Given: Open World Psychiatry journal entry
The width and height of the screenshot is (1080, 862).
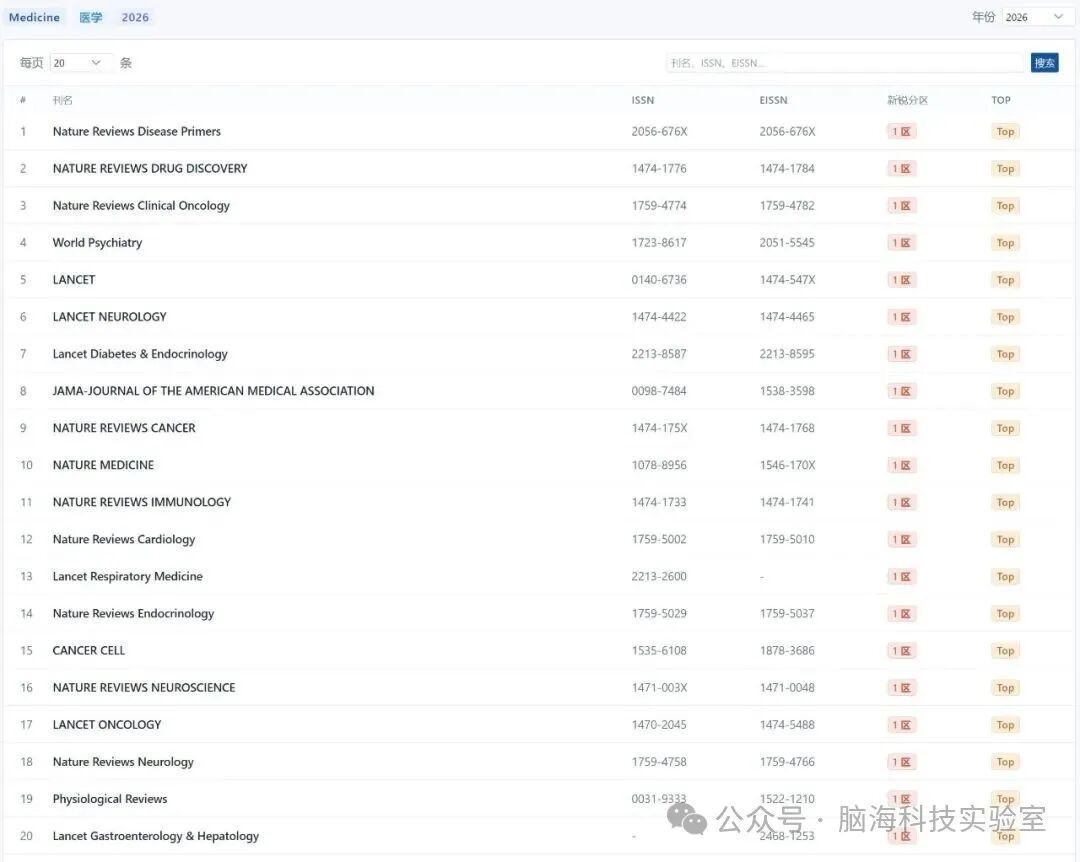Looking at the screenshot, I should tap(97, 243).
